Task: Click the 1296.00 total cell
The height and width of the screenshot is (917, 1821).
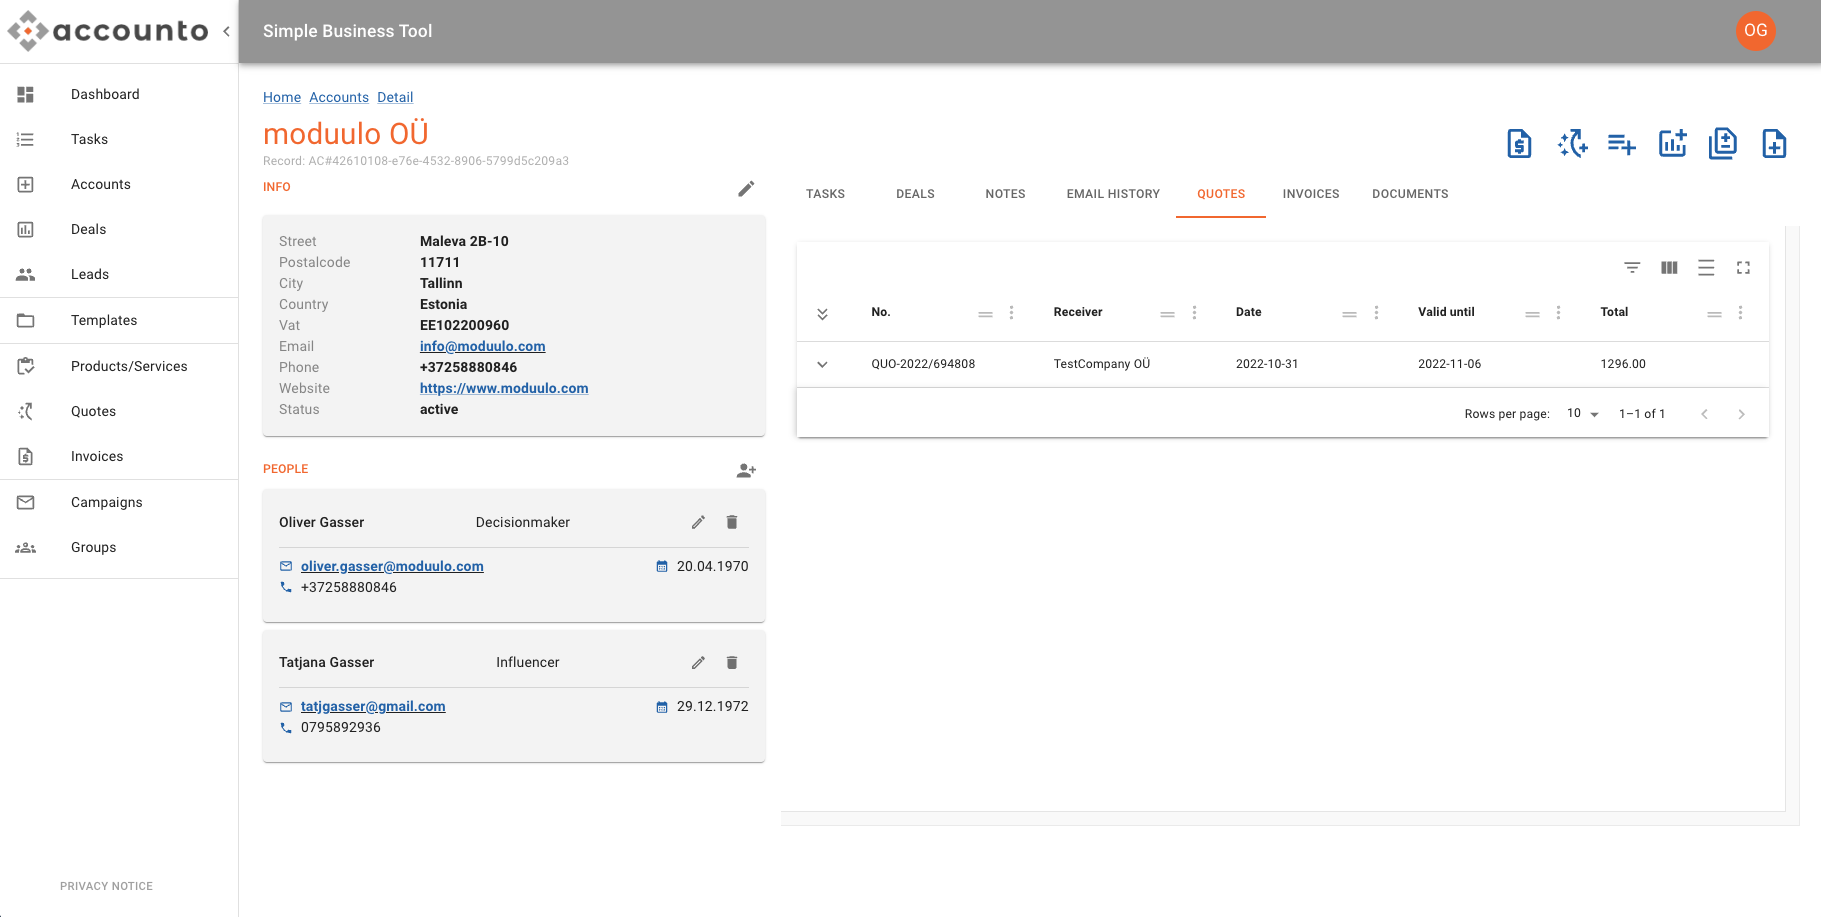Action: coord(1623,364)
